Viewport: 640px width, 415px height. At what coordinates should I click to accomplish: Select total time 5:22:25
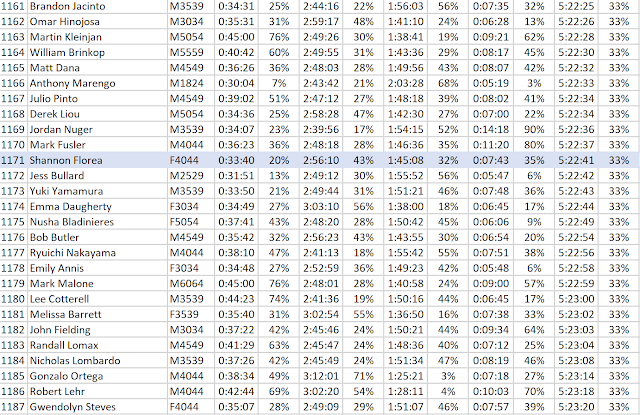point(576,6)
